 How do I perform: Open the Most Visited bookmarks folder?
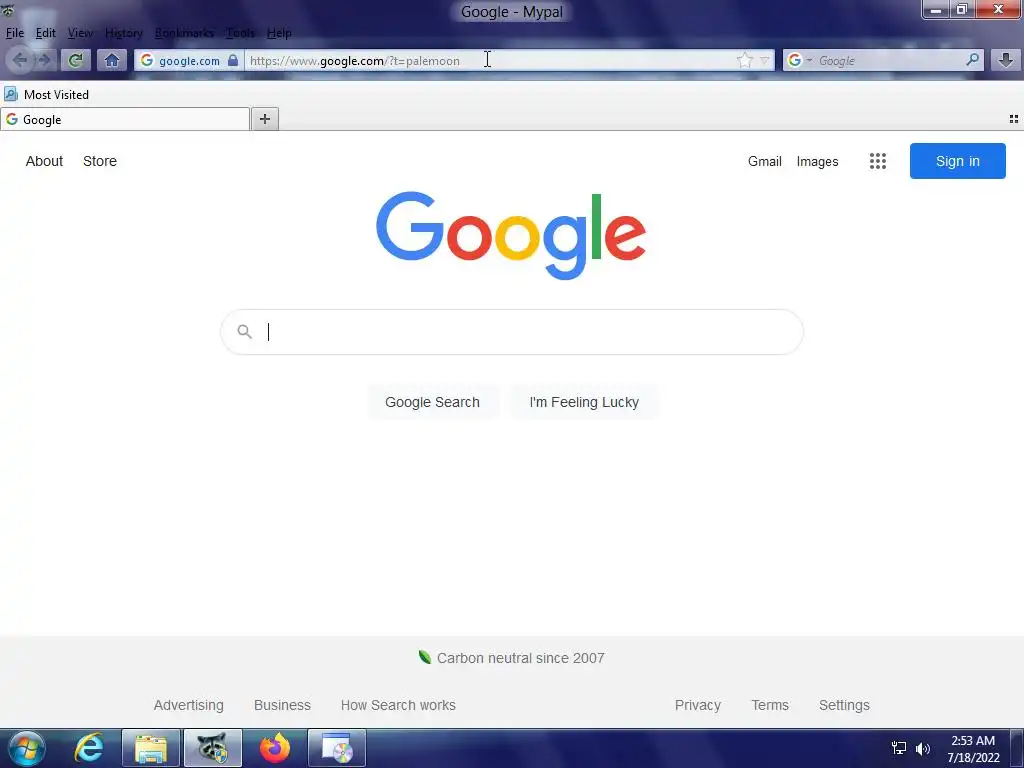(x=46, y=95)
